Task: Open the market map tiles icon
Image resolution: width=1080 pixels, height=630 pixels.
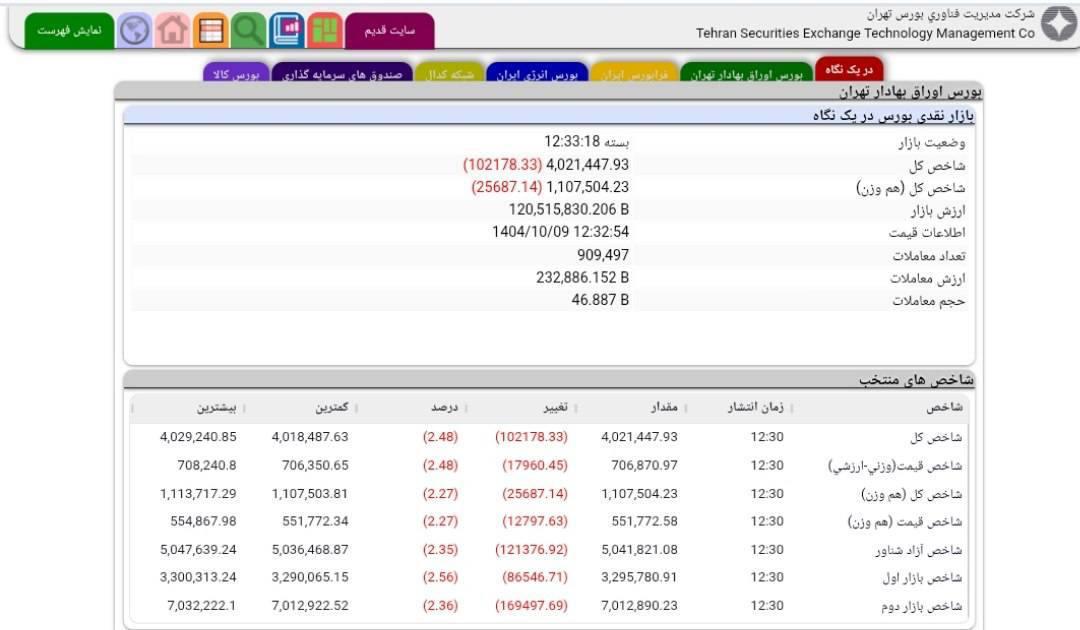Action: [325, 29]
